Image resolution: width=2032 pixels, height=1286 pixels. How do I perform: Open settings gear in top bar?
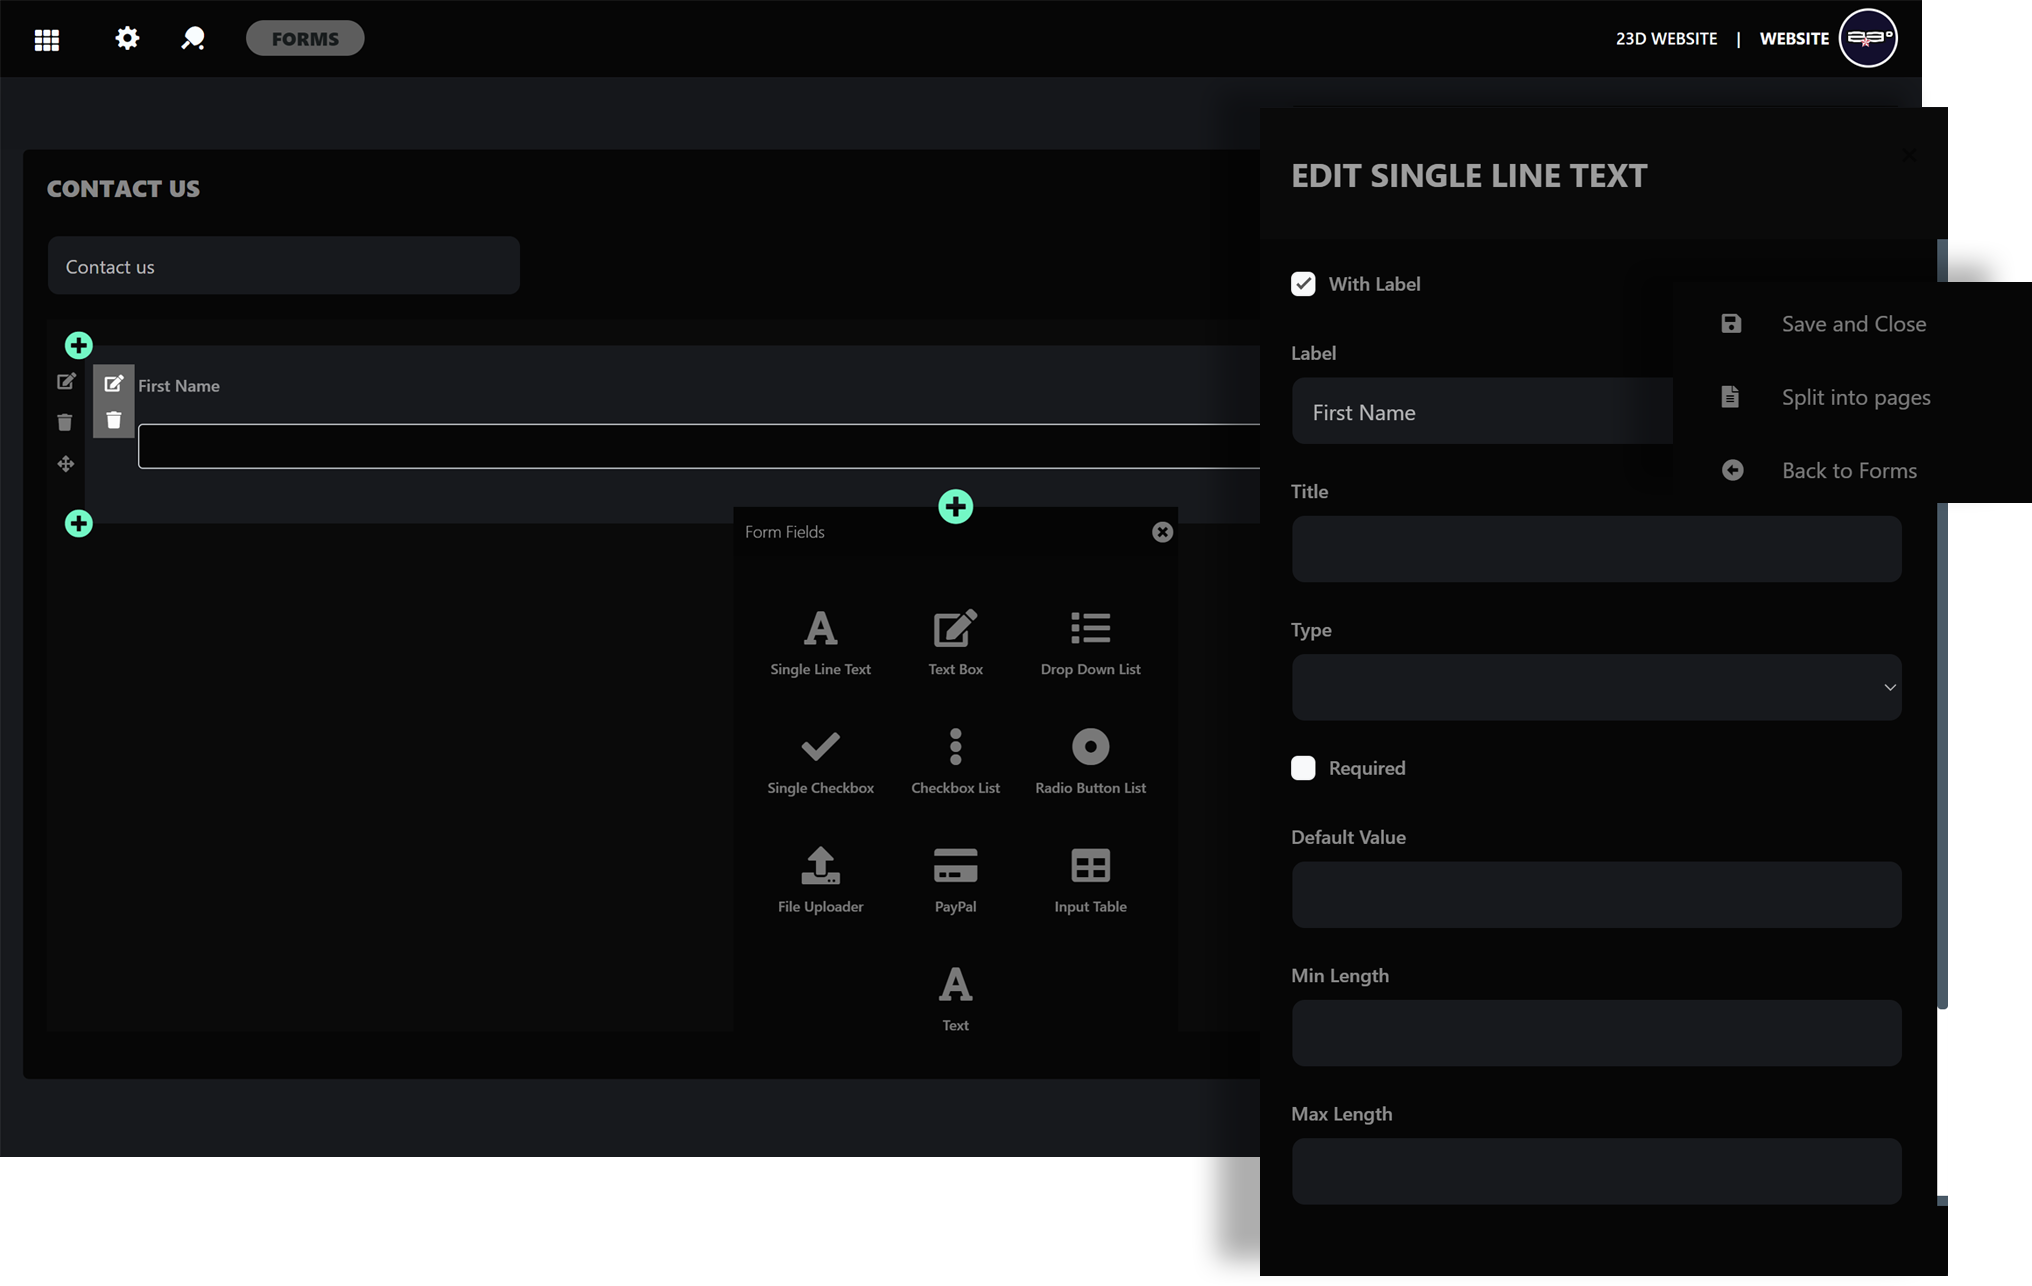[127, 39]
